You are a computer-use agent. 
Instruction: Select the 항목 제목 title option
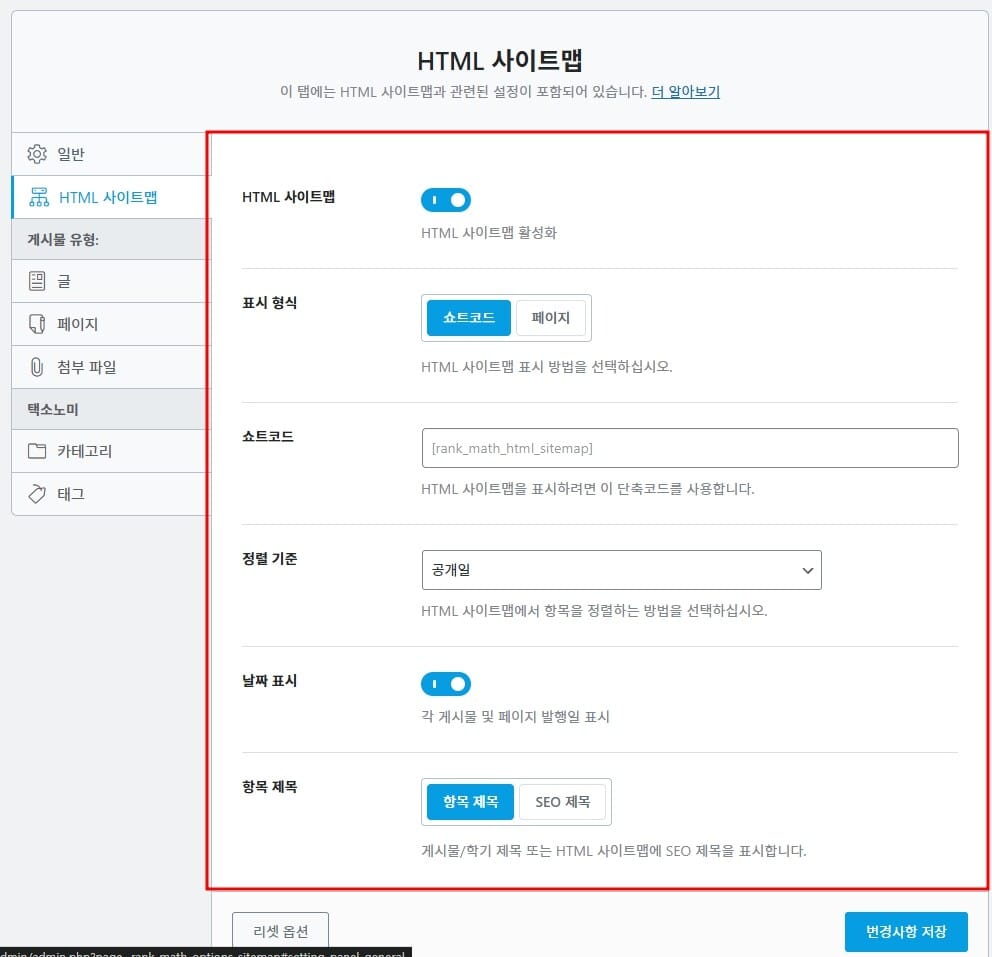[470, 802]
